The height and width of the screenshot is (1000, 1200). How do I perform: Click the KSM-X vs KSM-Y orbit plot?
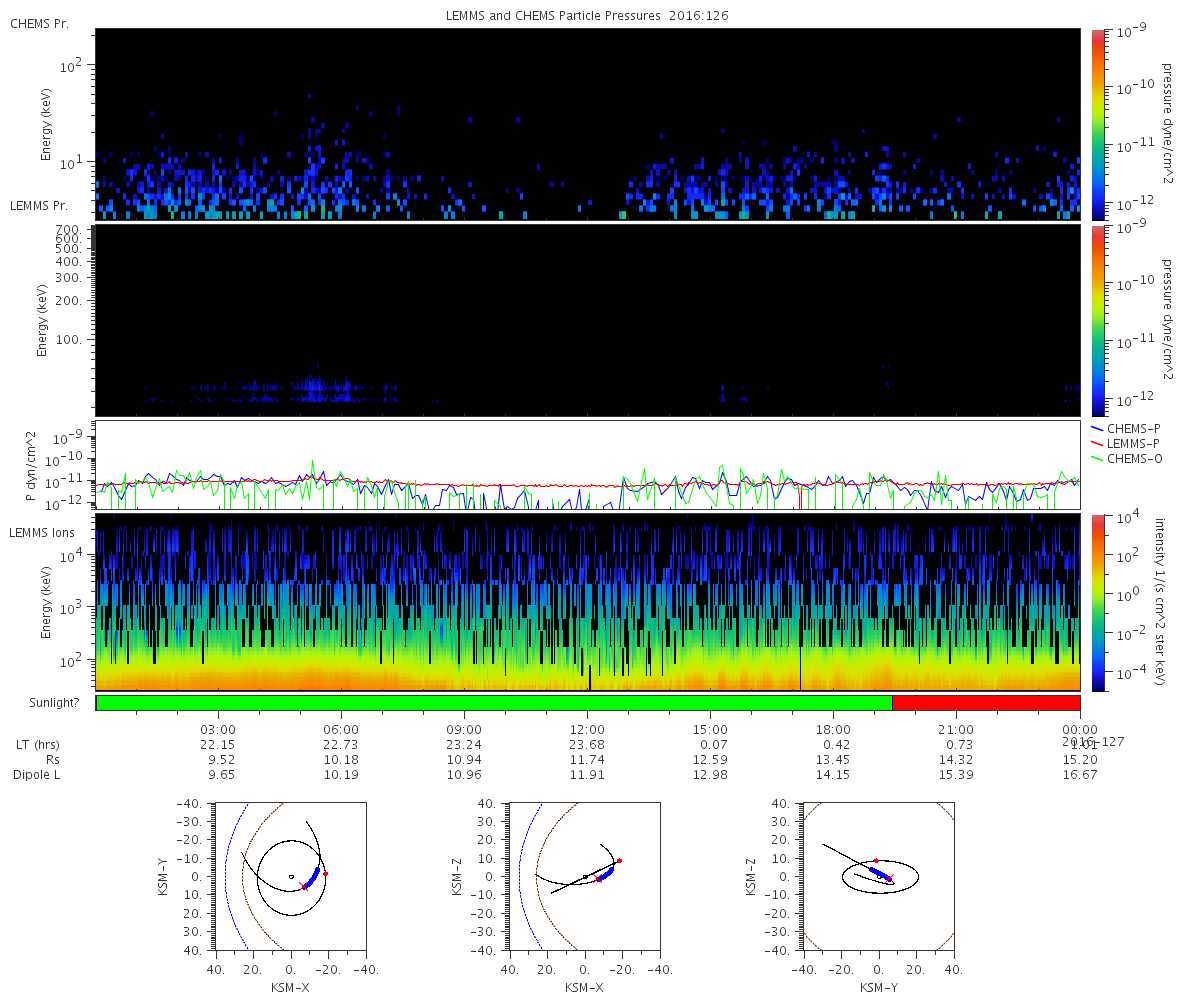tap(290, 876)
